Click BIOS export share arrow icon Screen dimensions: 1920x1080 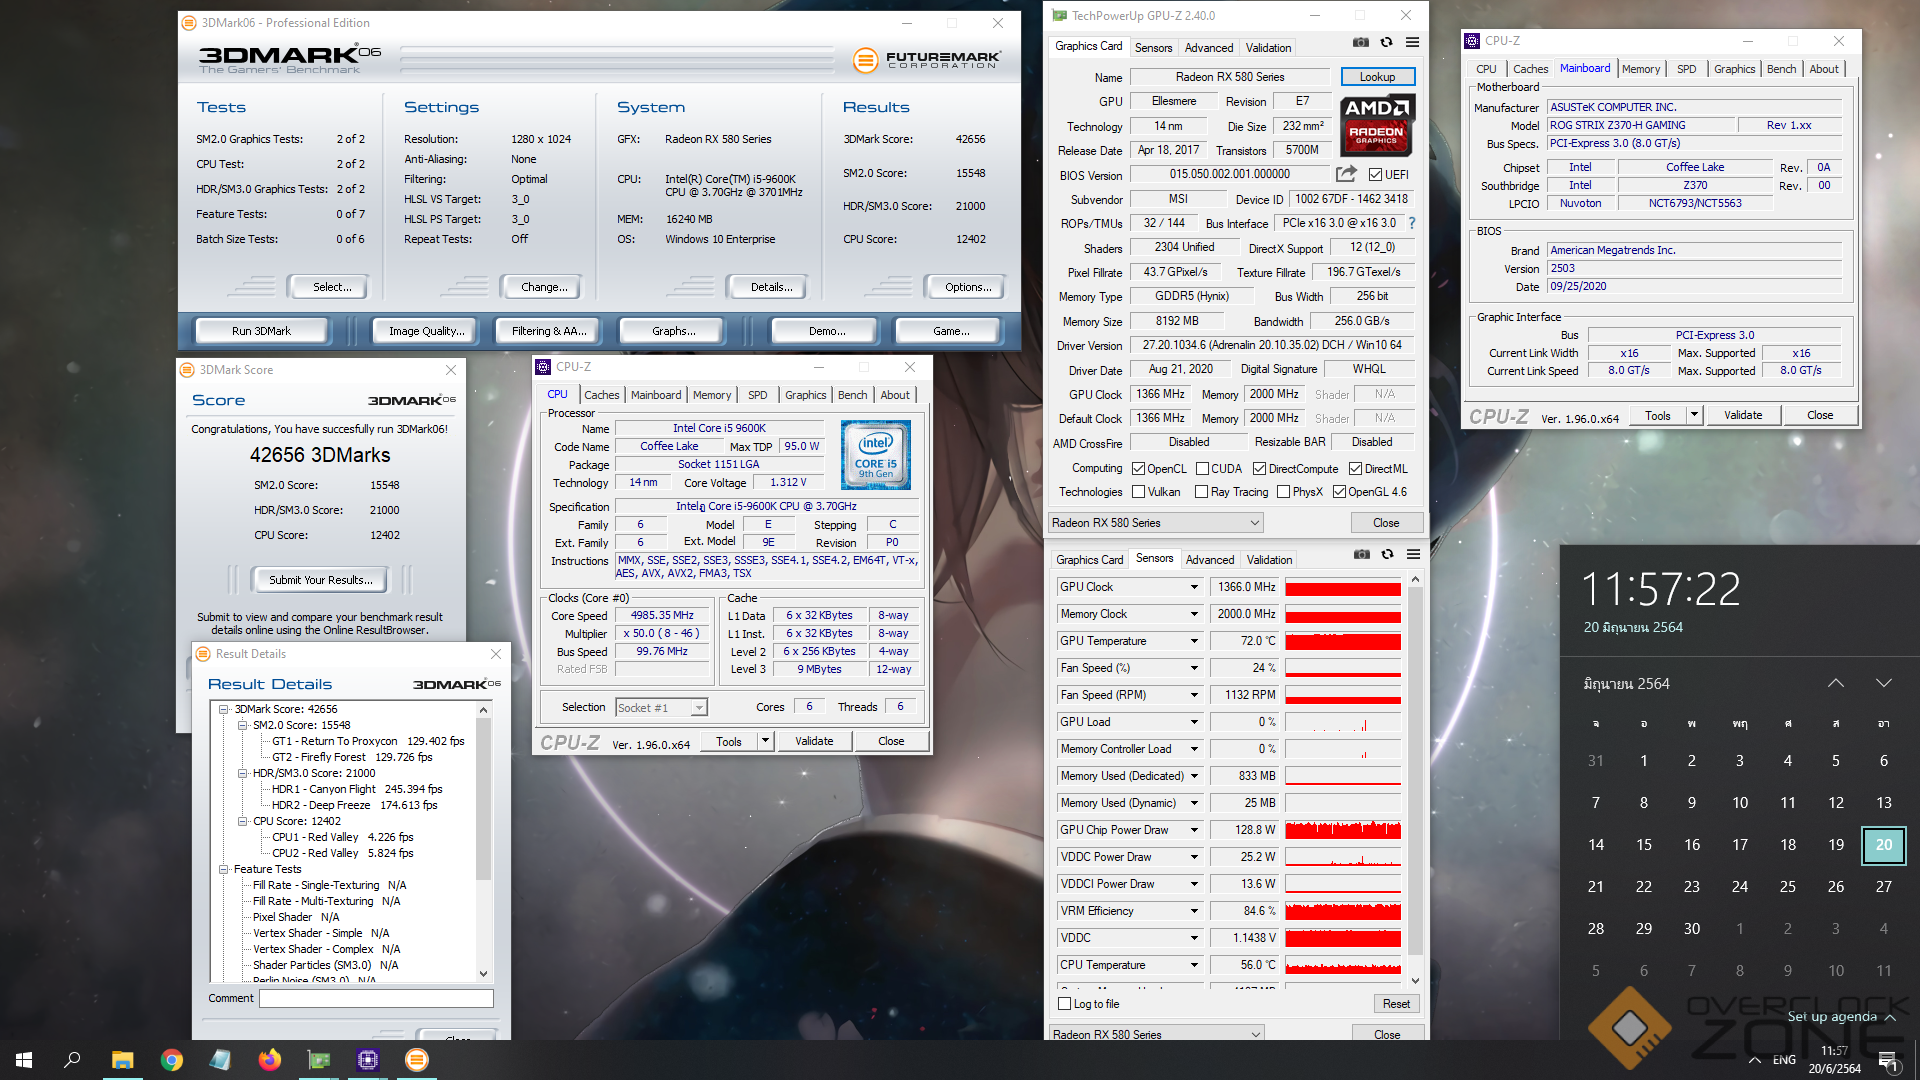[1346, 174]
